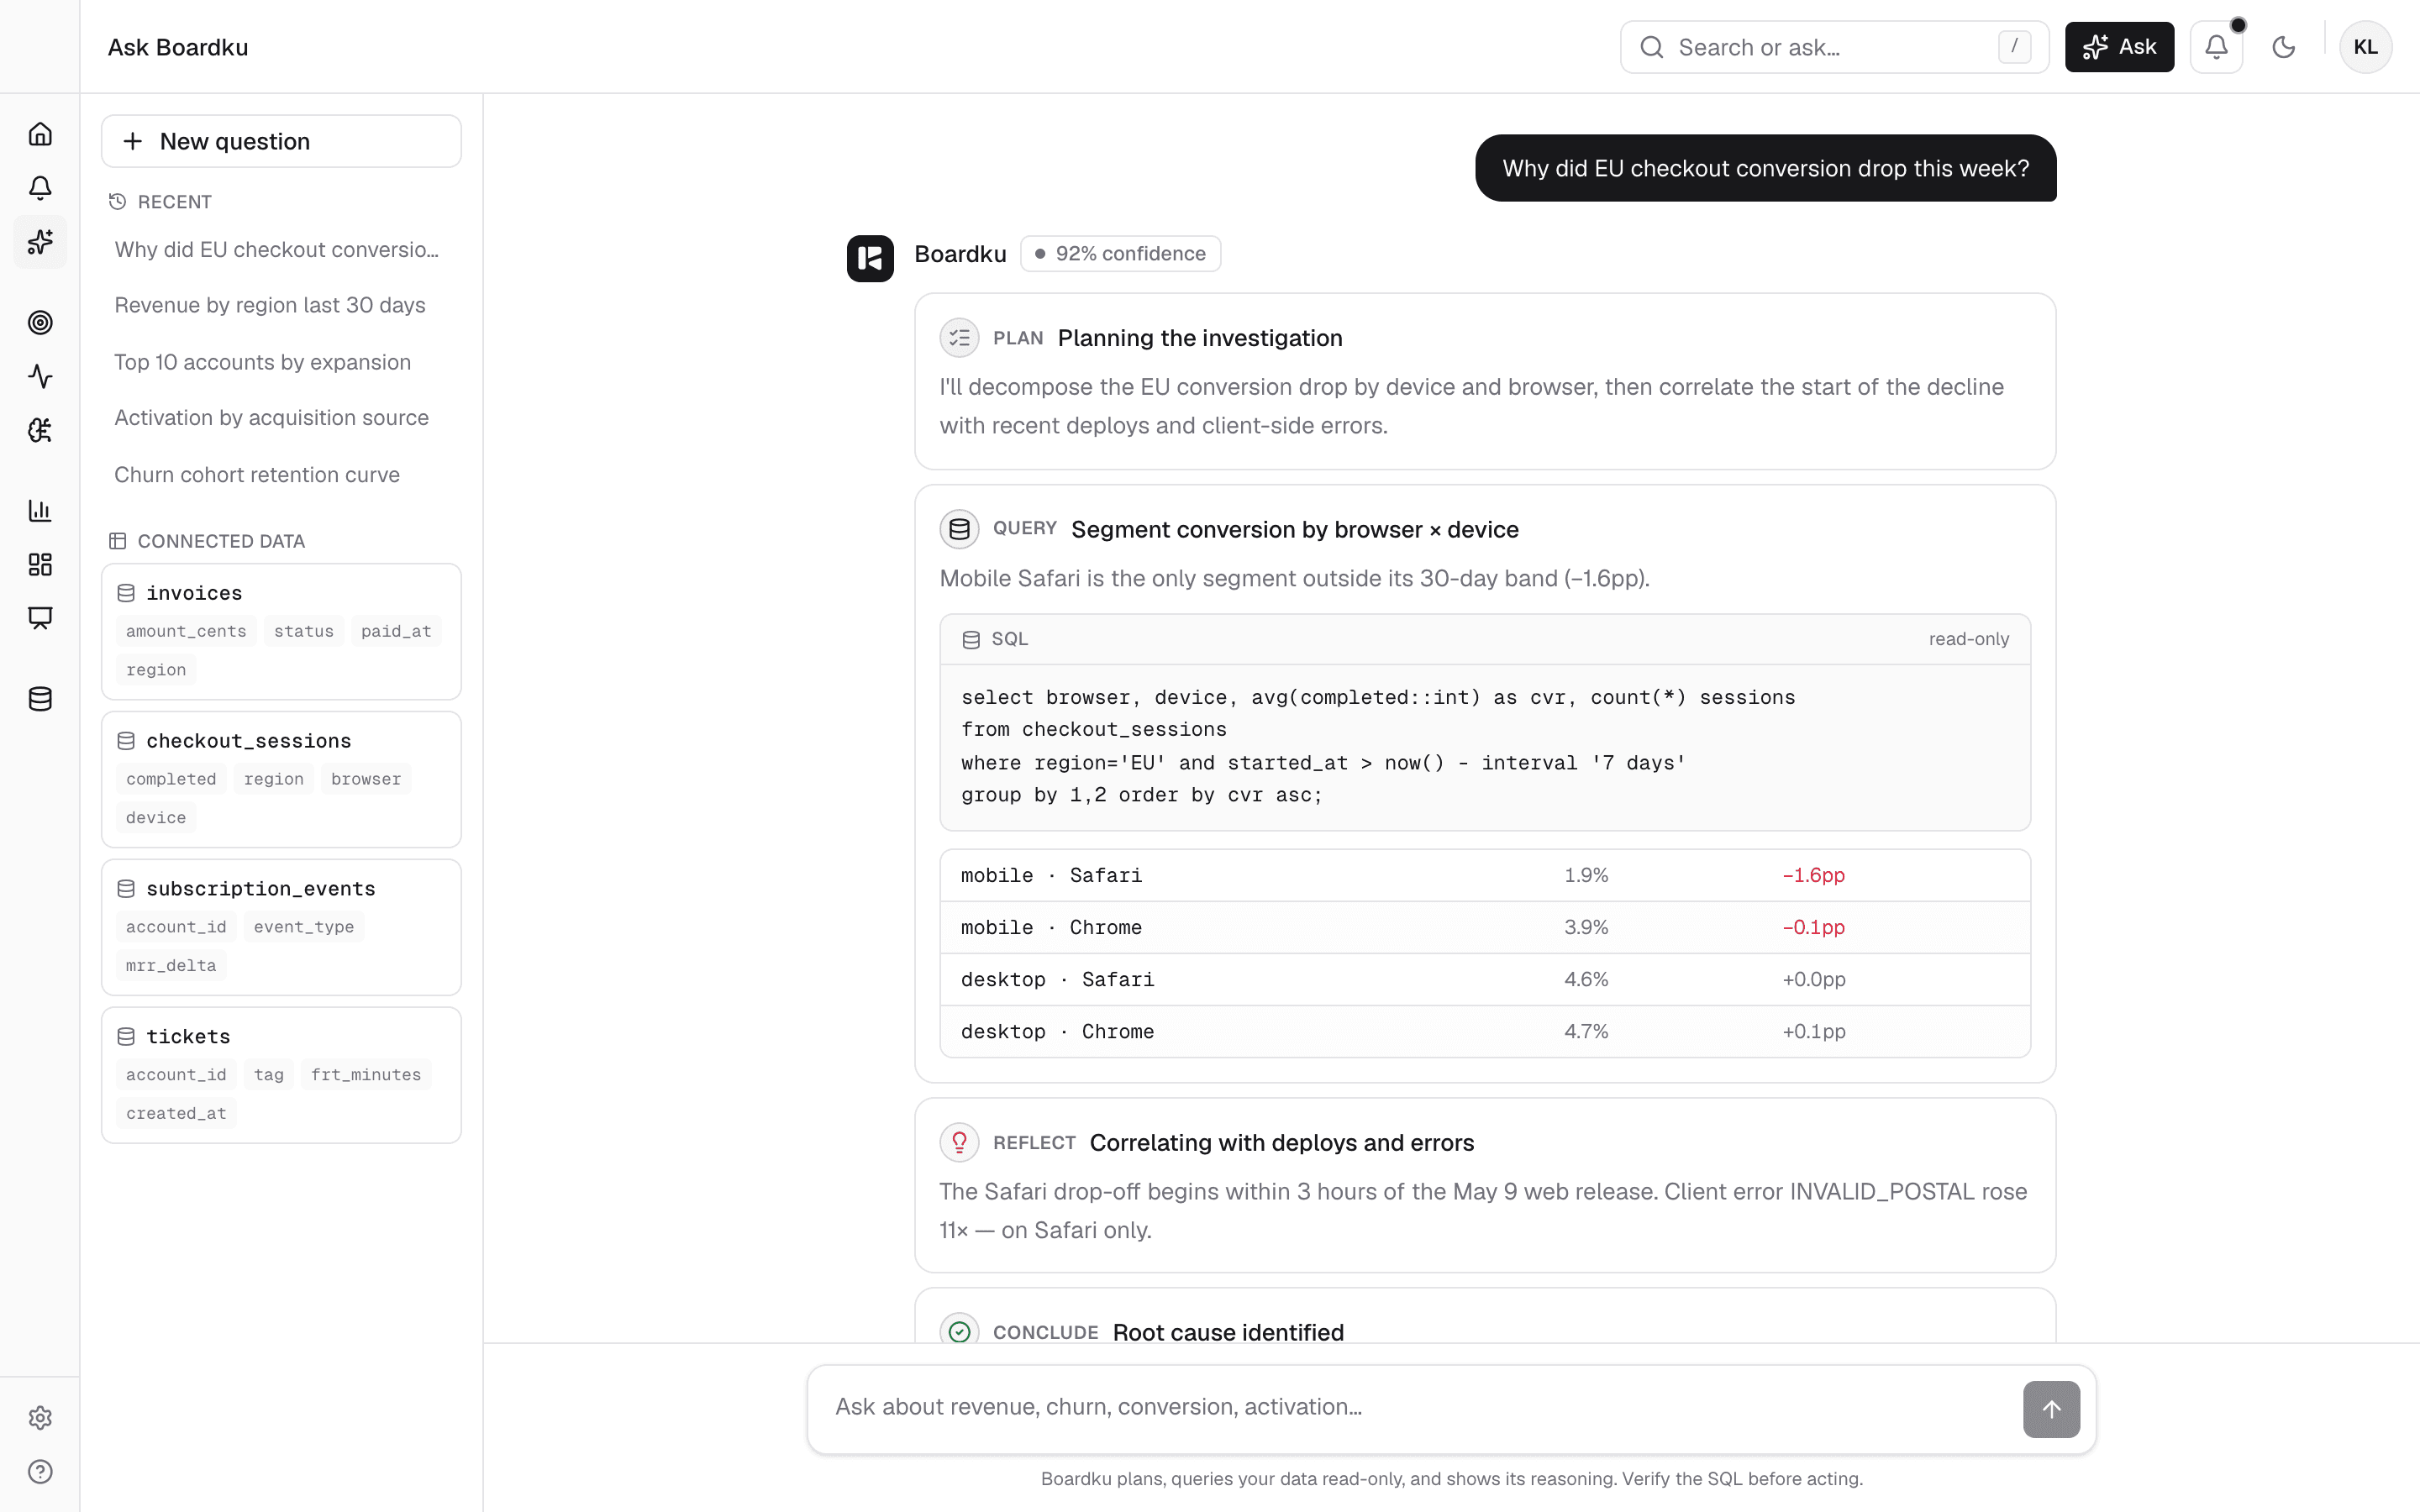The width and height of the screenshot is (2420, 1512).
Task: Open the dashboards grid icon in sidebar
Action: [40, 564]
